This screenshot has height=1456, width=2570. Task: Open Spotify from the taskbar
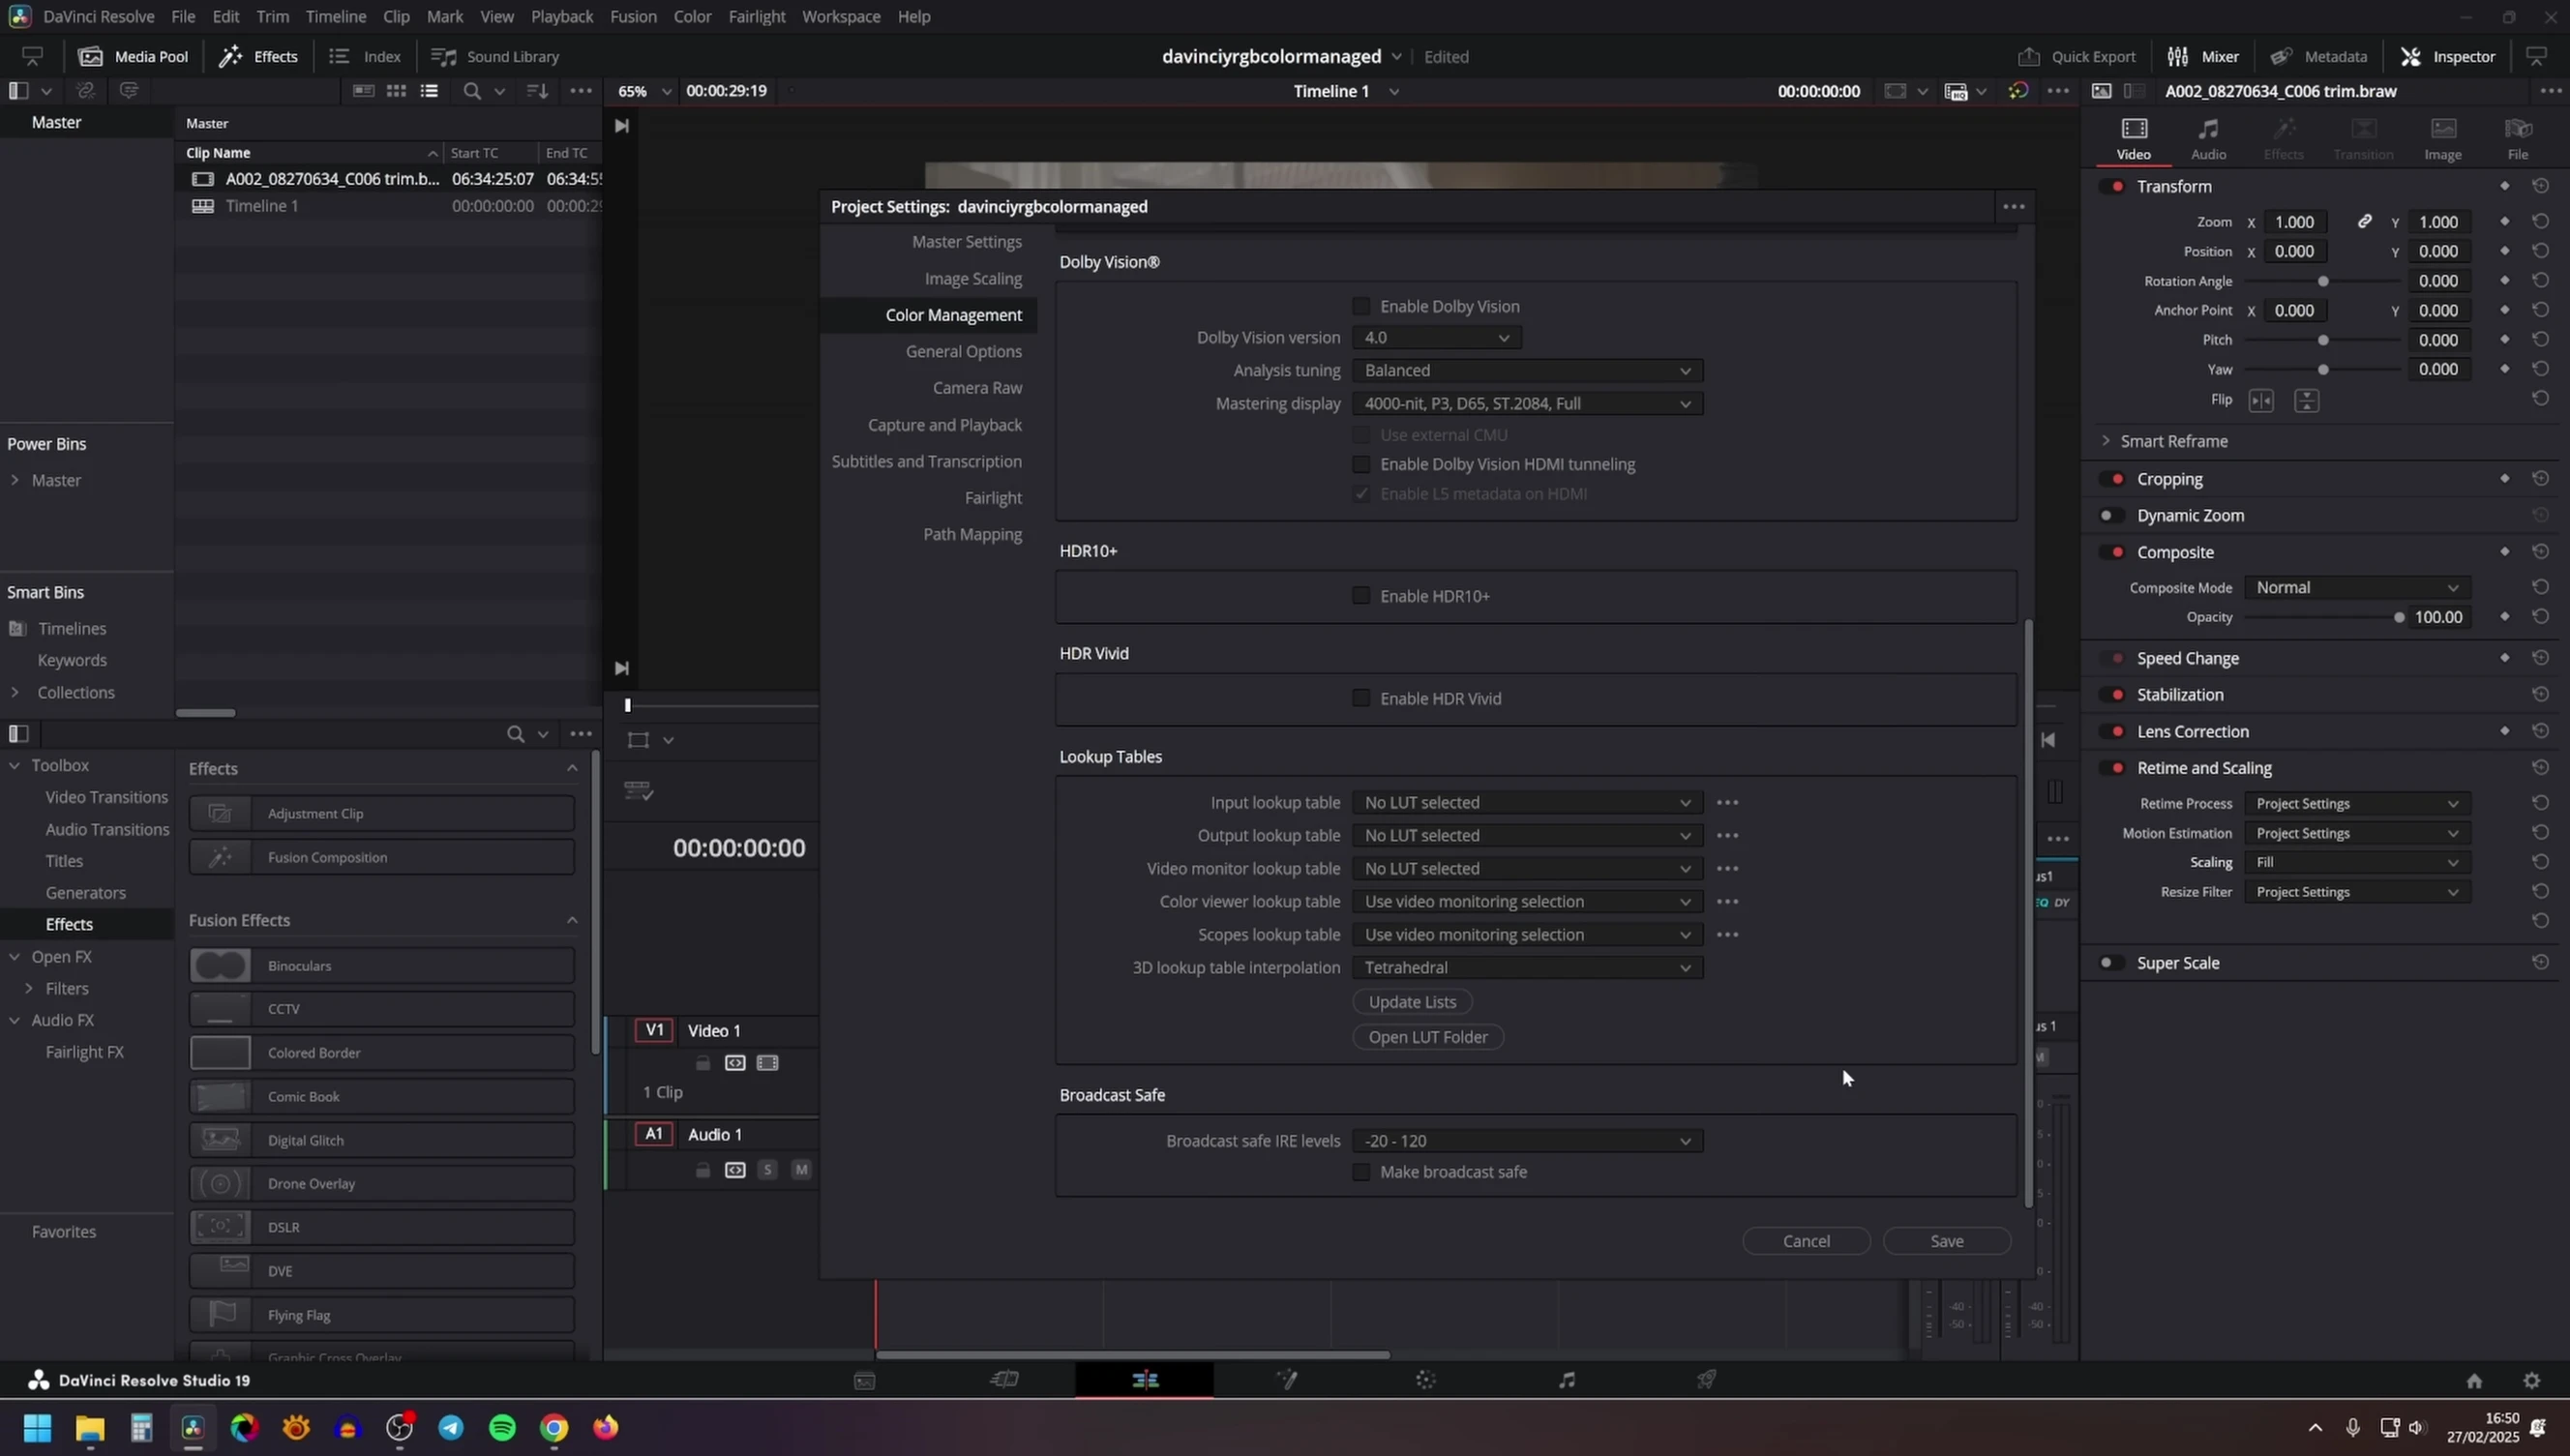click(502, 1427)
